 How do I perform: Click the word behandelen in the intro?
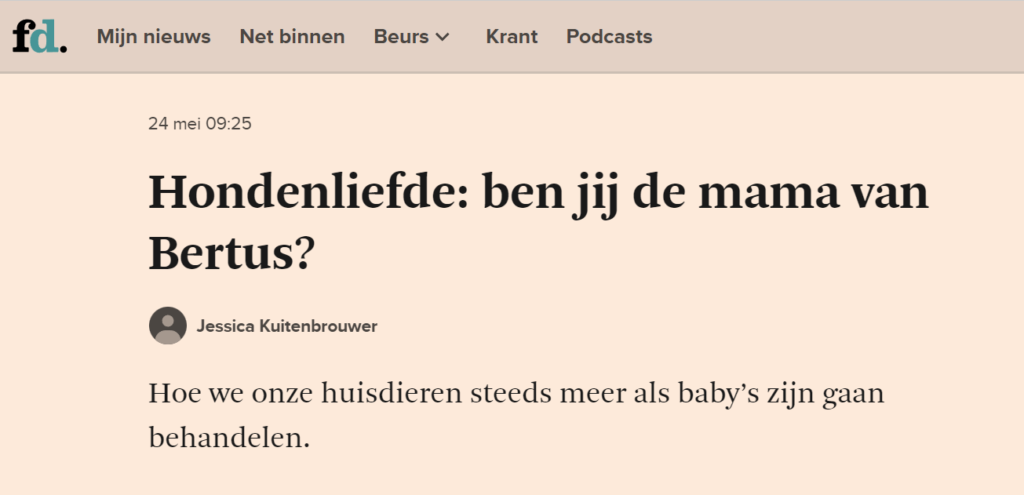click(229, 438)
